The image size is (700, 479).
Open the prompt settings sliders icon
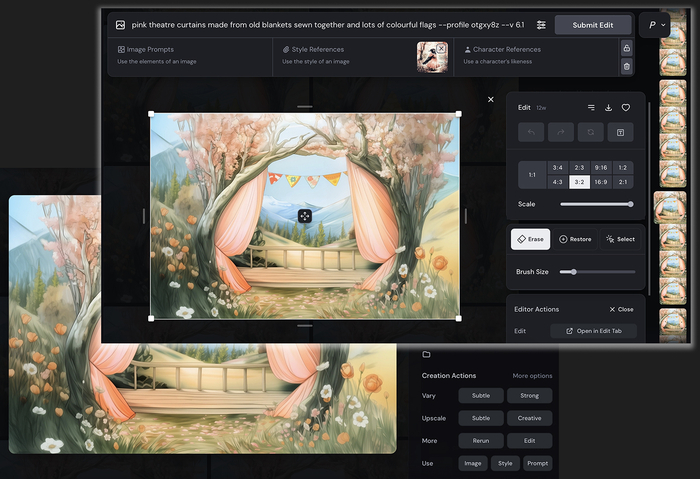pos(541,25)
